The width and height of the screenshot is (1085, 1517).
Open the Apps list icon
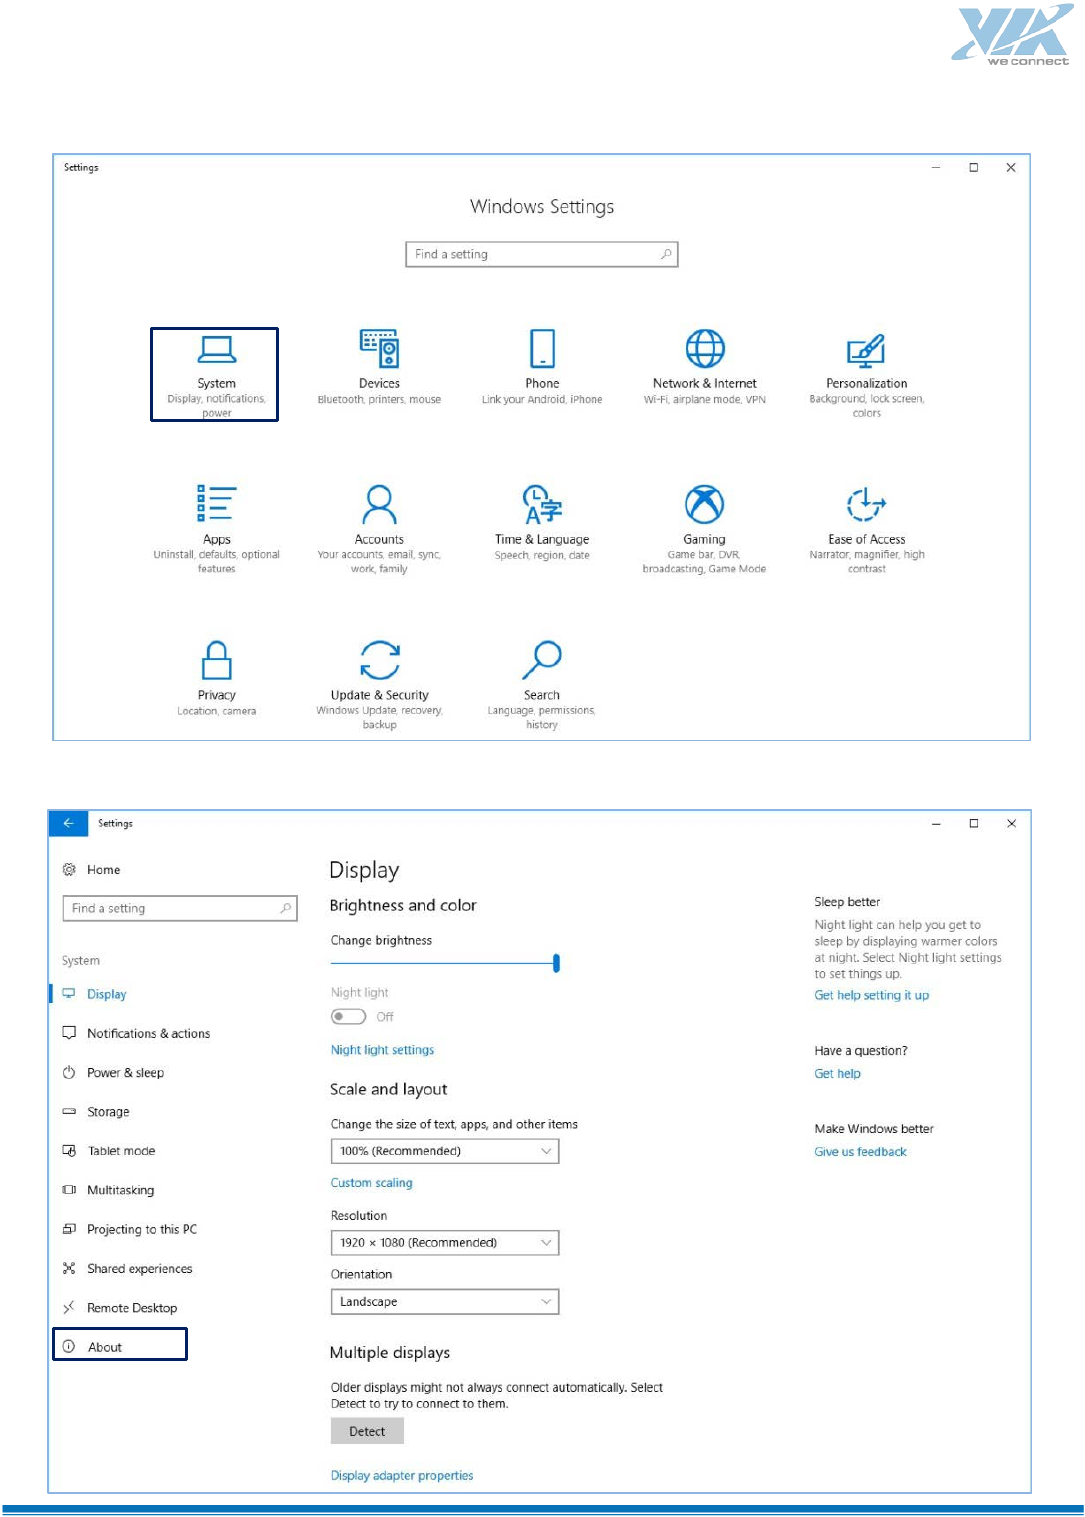tap(216, 503)
